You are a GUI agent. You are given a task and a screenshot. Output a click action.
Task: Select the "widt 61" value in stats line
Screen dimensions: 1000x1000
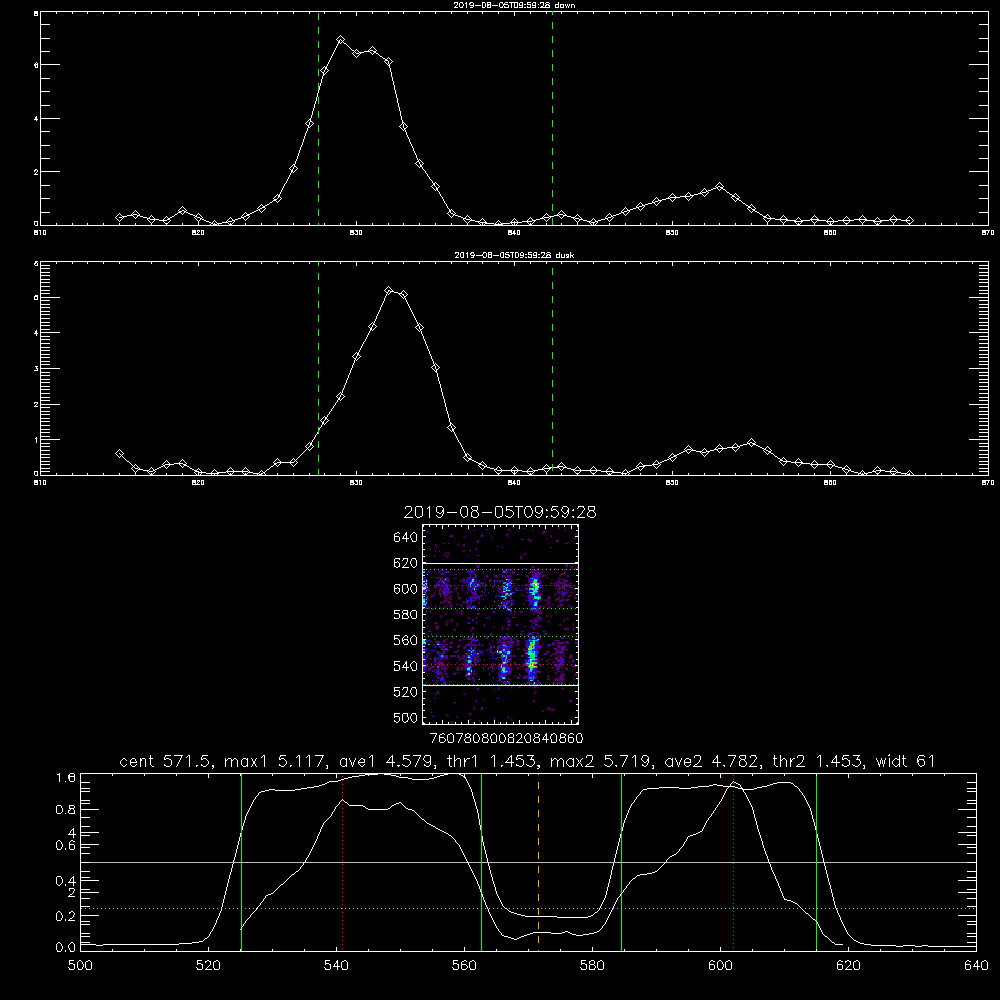coord(906,761)
